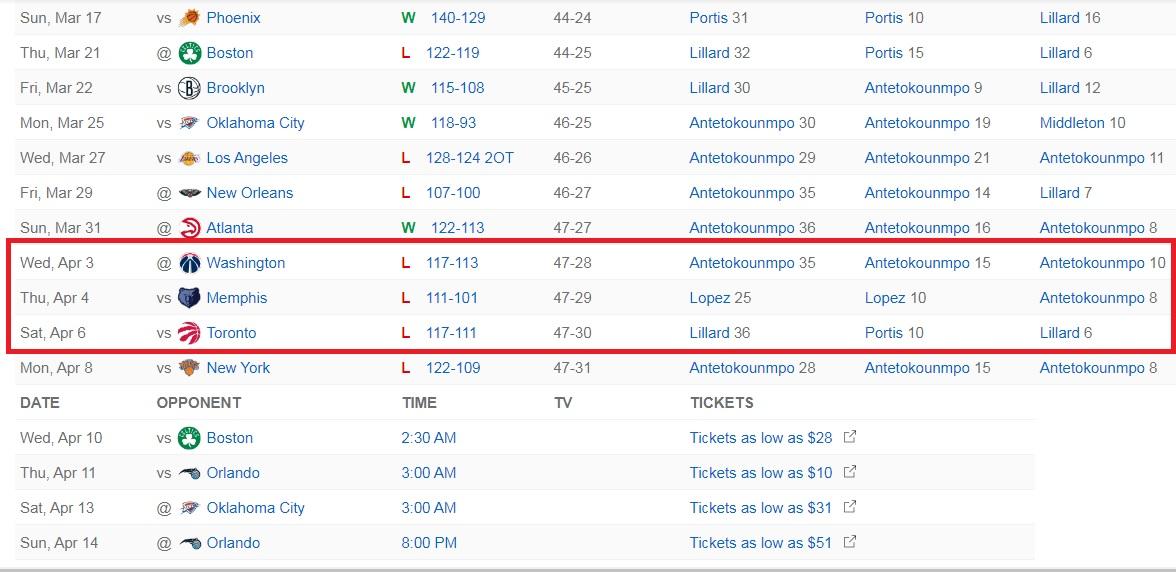This screenshot has width=1176, height=572.
Task: Open the 140-129 Phoenix game score
Action: [458, 18]
